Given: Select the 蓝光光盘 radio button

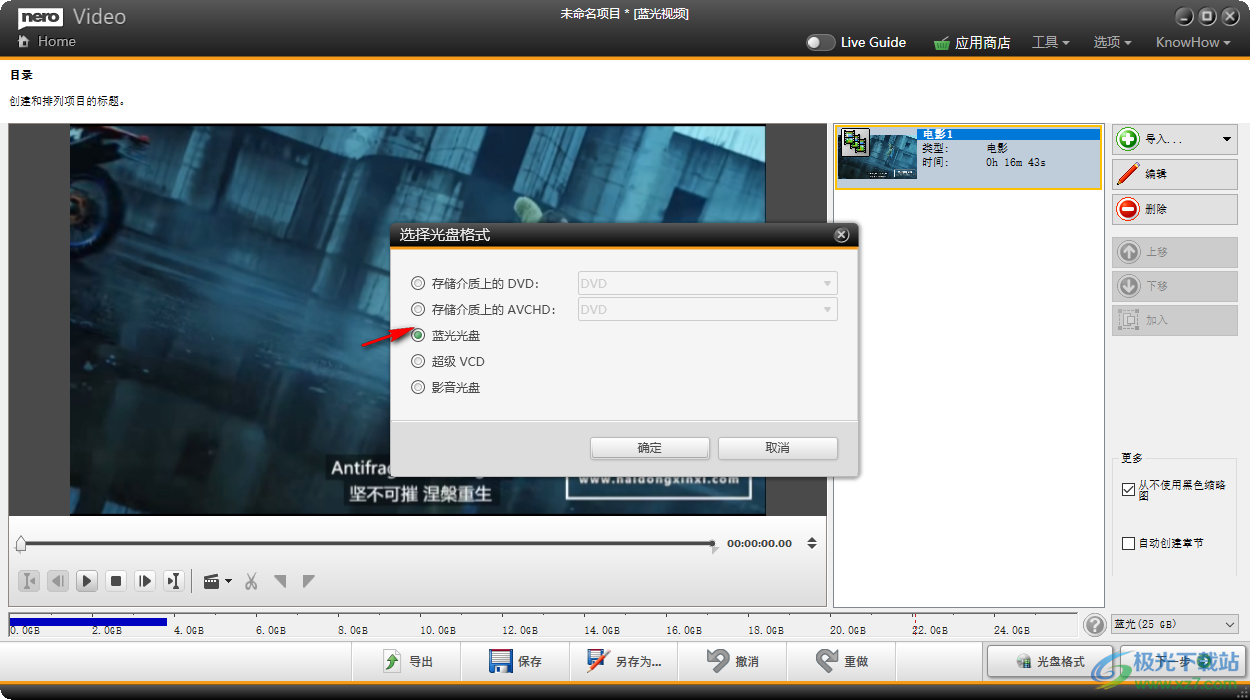Looking at the screenshot, I should coord(418,335).
